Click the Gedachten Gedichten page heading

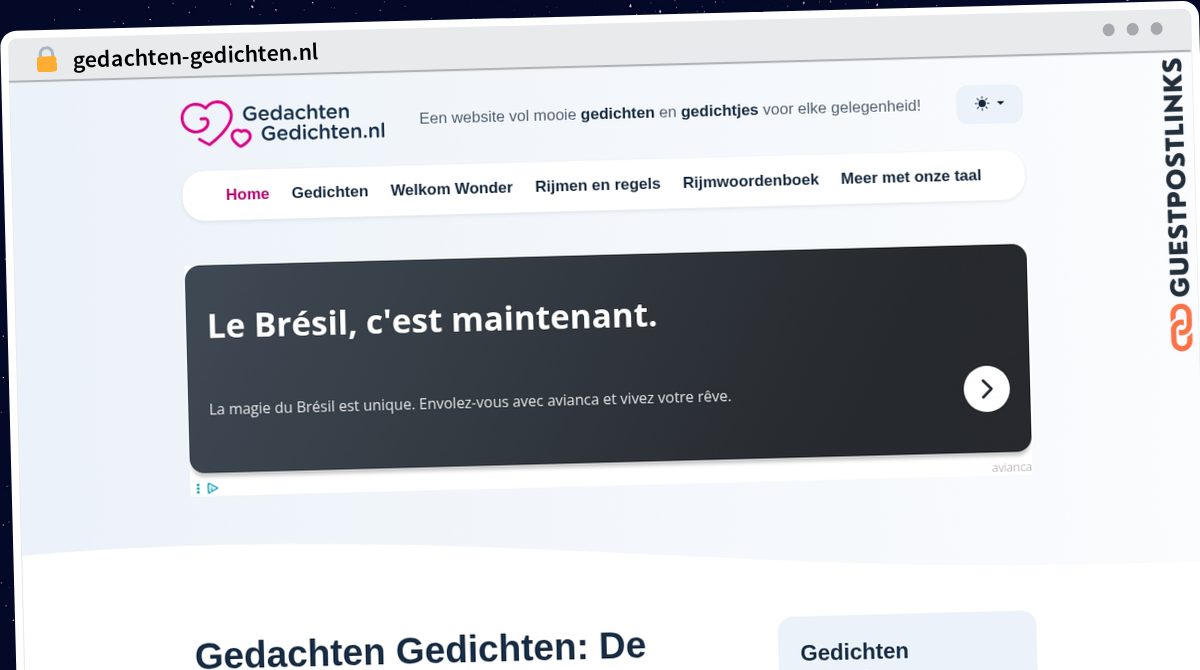[x=420, y=648]
